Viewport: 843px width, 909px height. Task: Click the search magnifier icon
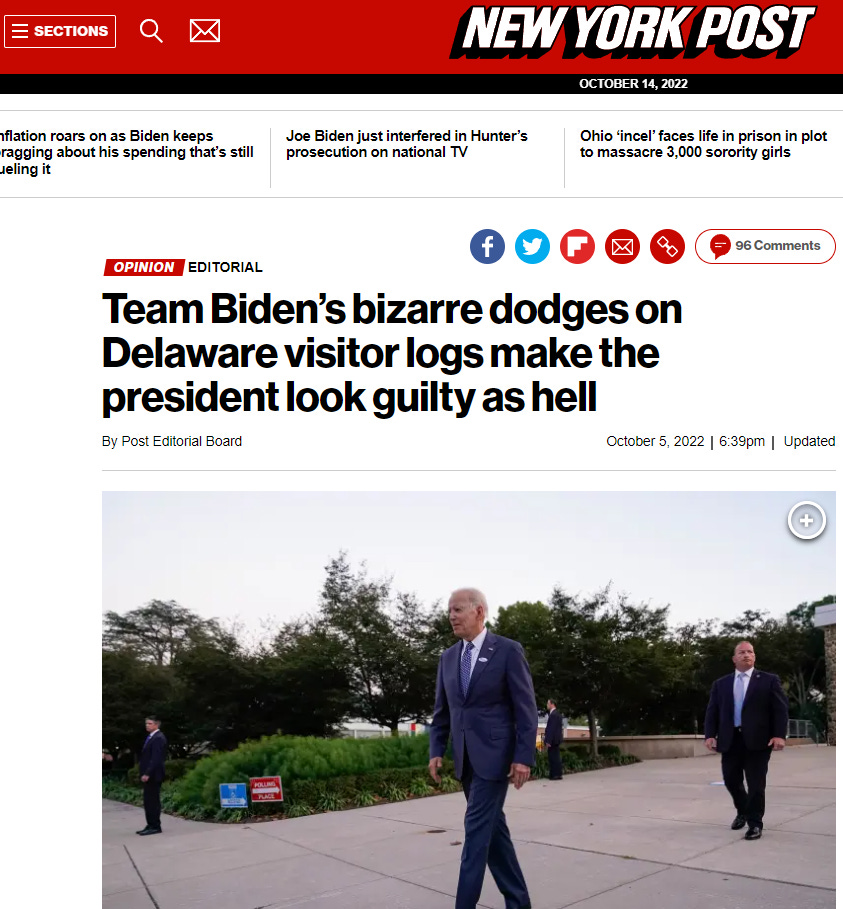(x=151, y=31)
